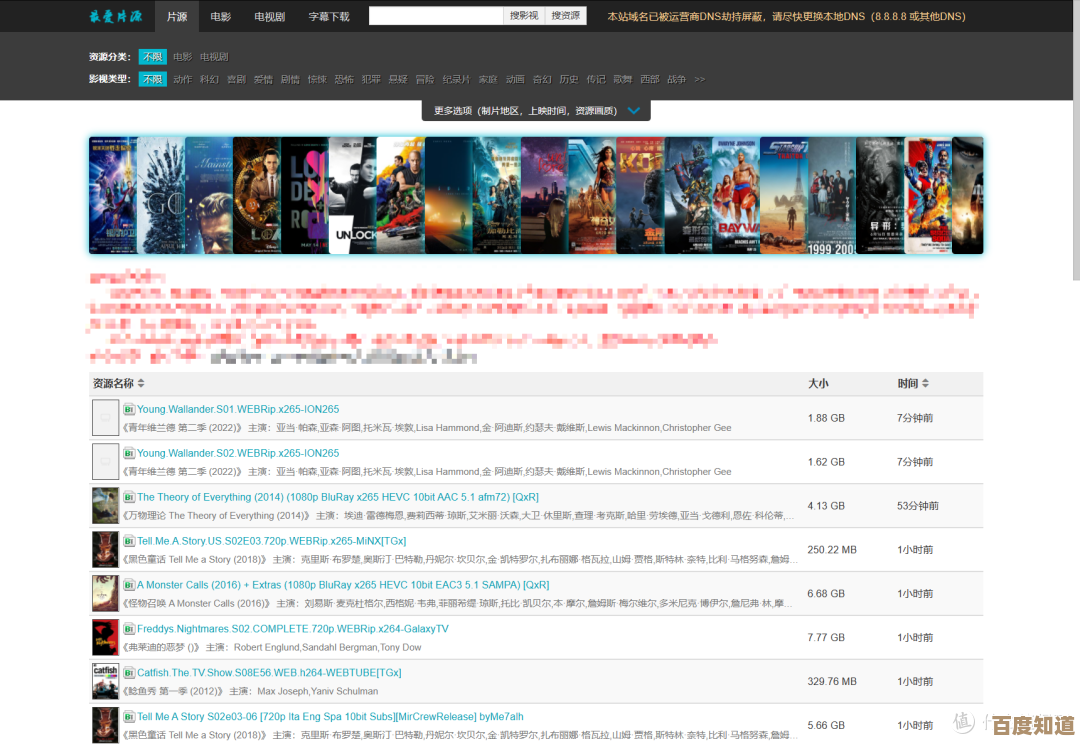Click the BT icon beside A Monster Calls
This screenshot has height=744, width=1080.
pyautogui.click(x=129, y=585)
